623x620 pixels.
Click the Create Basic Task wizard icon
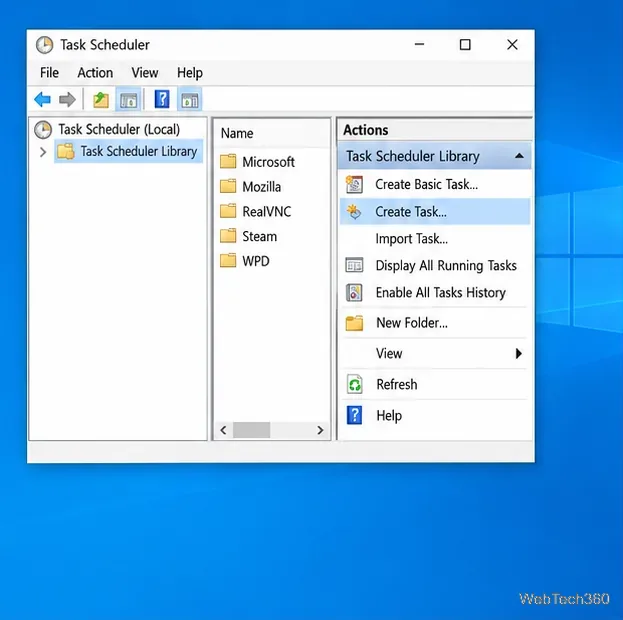(354, 184)
